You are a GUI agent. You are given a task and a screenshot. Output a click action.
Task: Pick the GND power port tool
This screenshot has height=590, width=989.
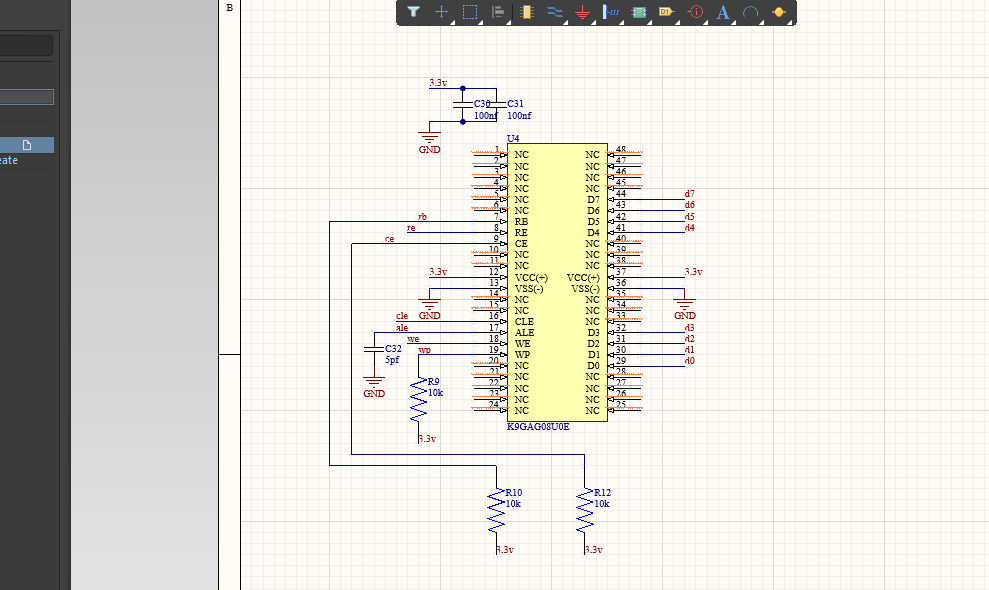point(583,13)
